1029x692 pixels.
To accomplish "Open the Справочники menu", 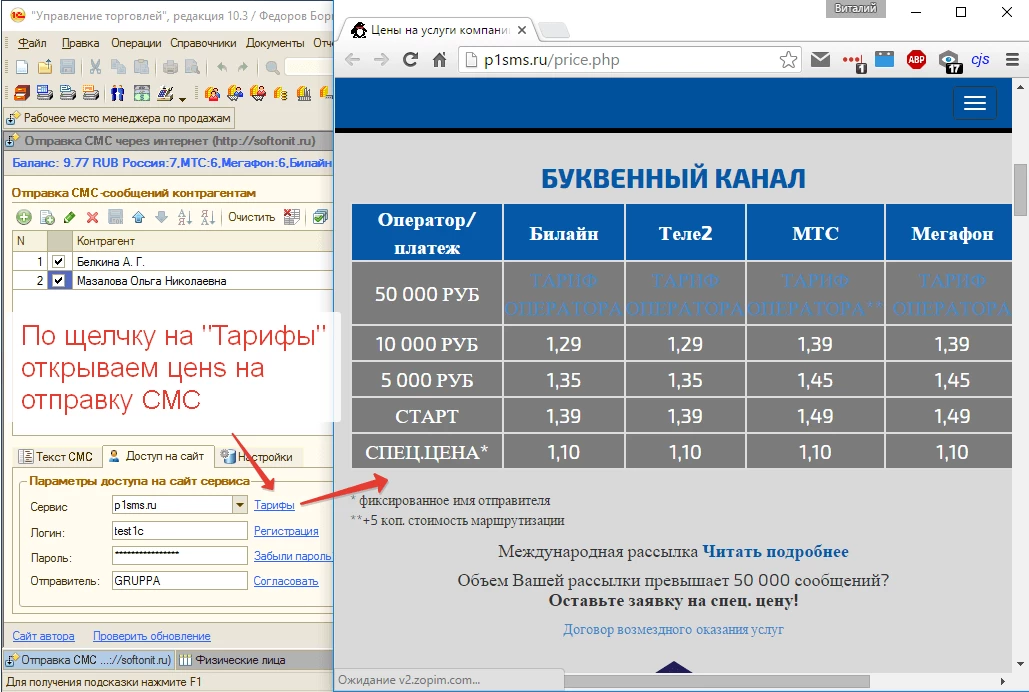I will tap(203, 43).
